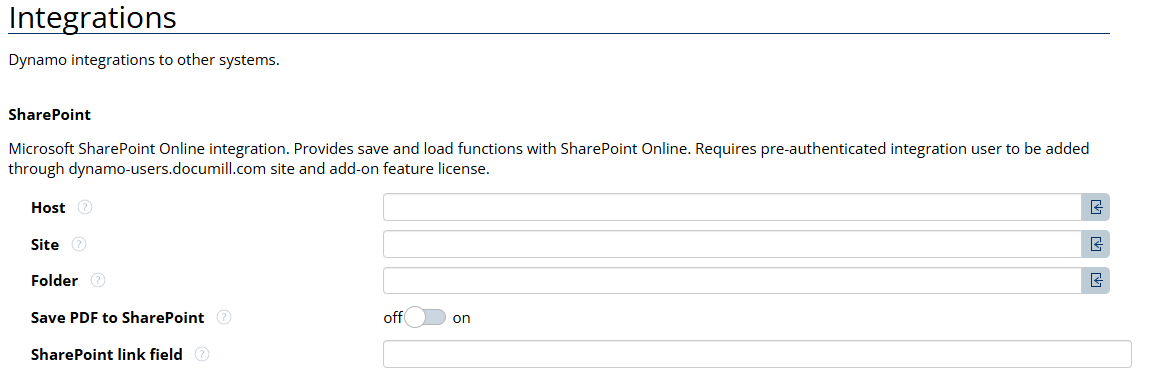Image resolution: width=1149 pixels, height=381 pixels.
Task: View help for Save PDF to SharePoint
Action: click(x=224, y=317)
